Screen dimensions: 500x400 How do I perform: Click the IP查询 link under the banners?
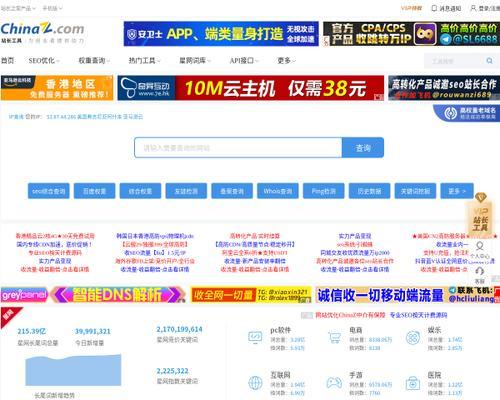(x=16, y=117)
